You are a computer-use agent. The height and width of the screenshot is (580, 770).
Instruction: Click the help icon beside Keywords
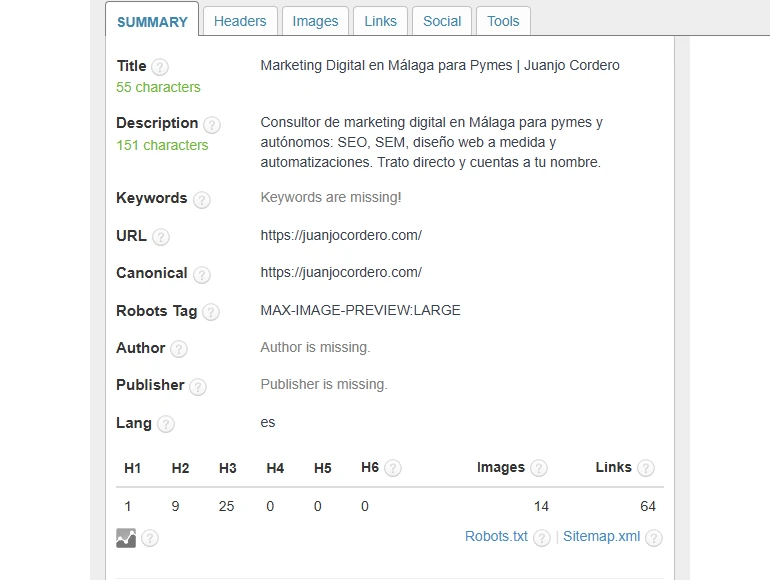202,200
